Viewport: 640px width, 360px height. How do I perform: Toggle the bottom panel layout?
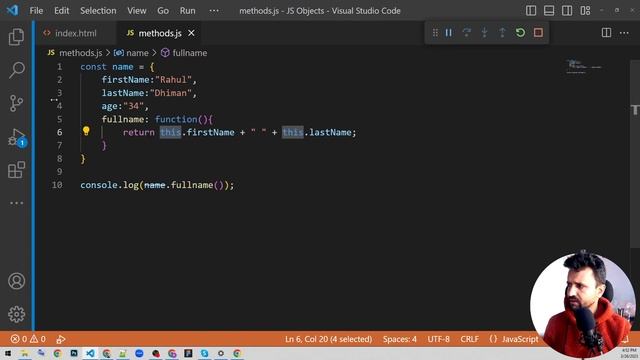point(549,11)
